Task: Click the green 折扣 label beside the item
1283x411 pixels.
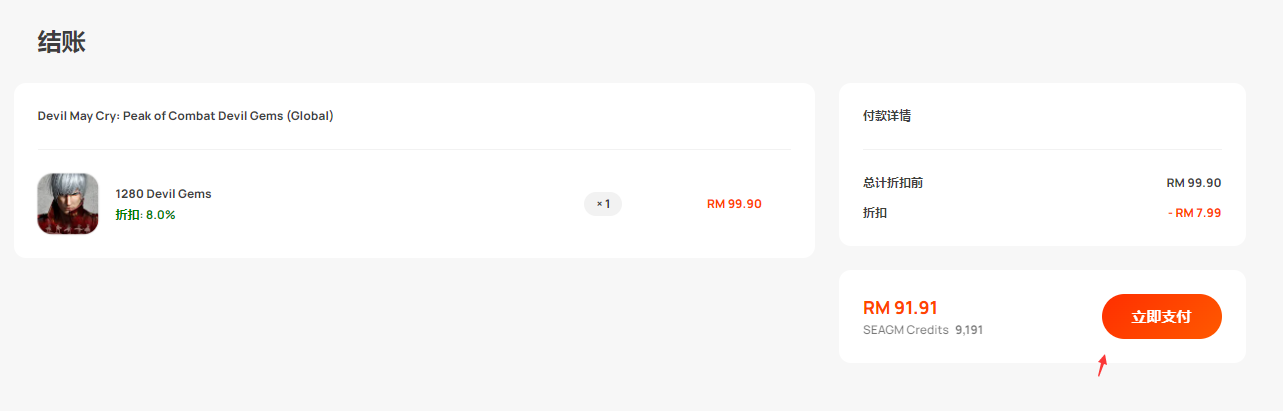Action: click(x=127, y=215)
